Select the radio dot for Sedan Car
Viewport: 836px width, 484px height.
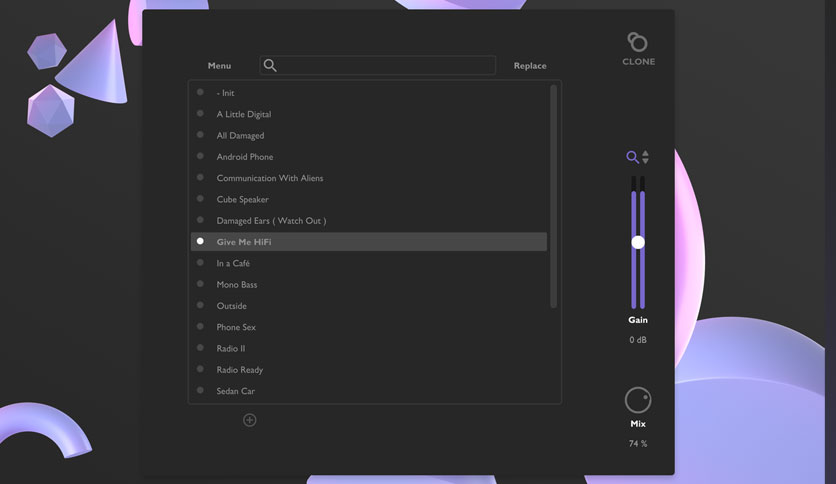pyautogui.click(x=200, y=391)
